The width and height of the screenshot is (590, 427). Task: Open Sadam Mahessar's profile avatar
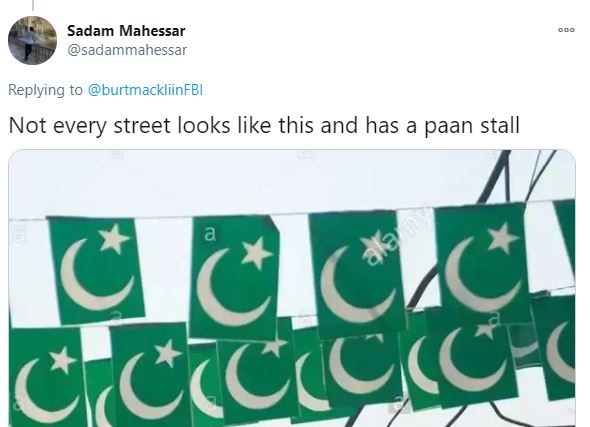[x=32, y=40]
